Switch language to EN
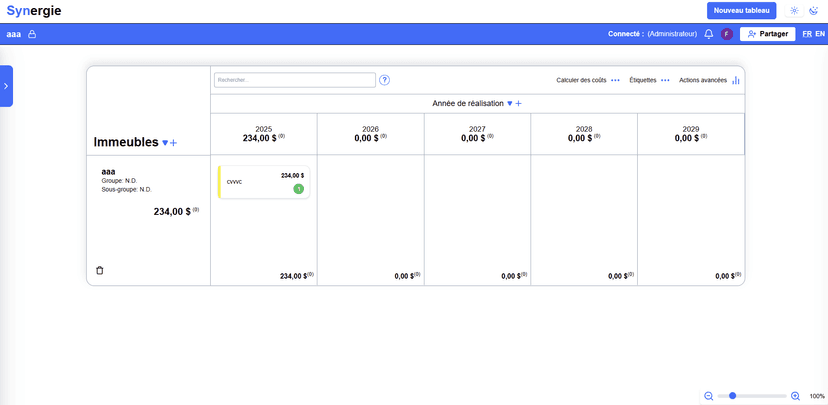 pos(820,34)
